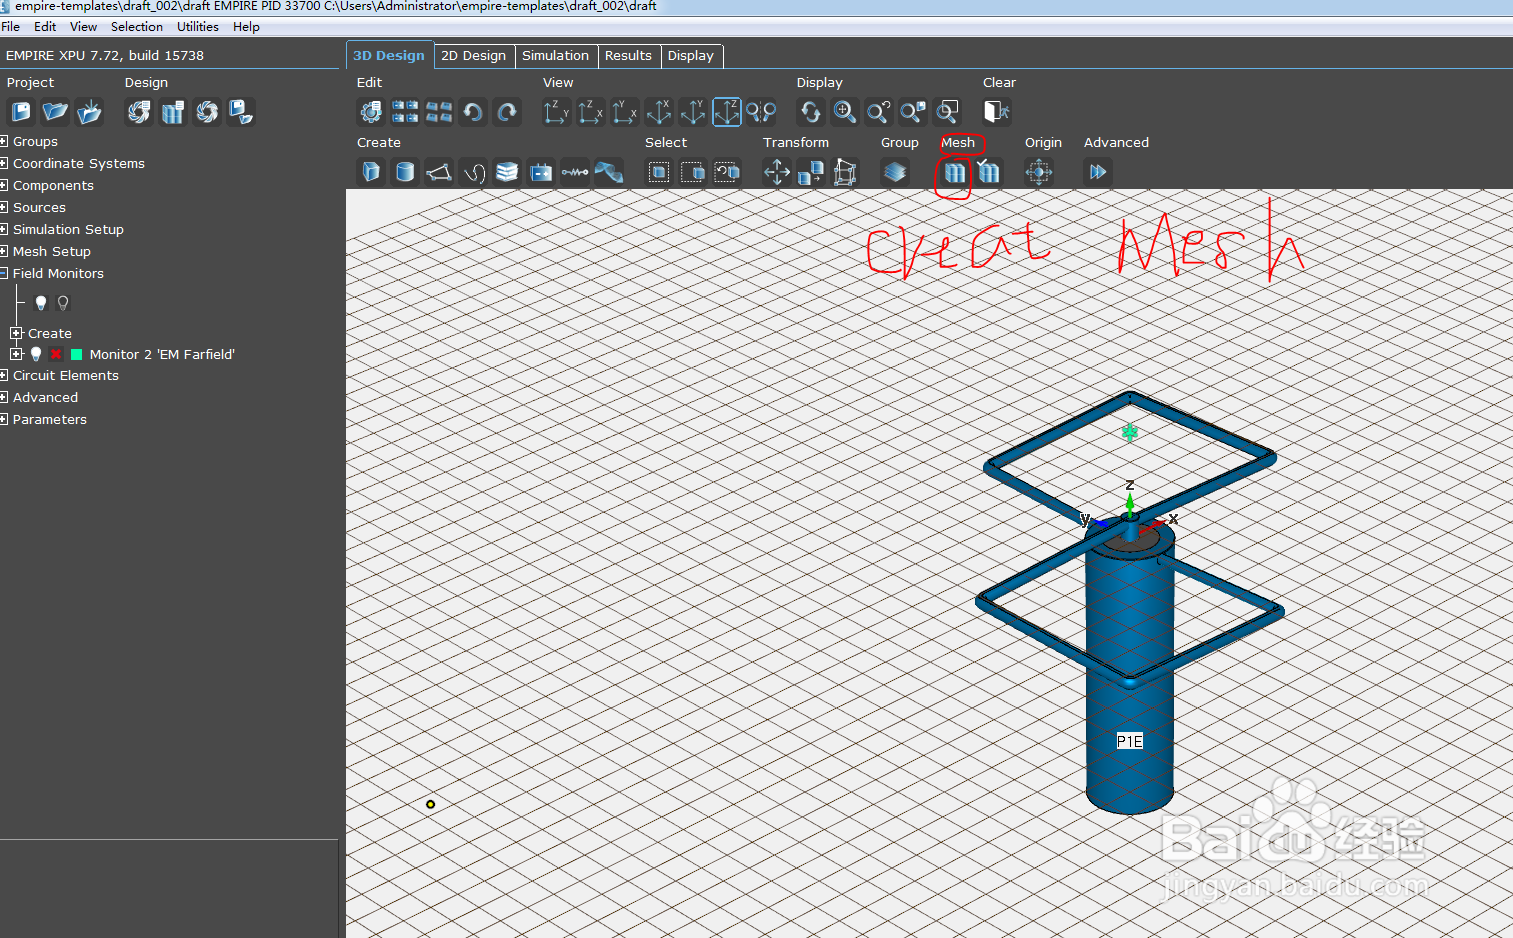Viewport: 1513px width, 938px height.
Task: Switch to the Display tab
Action: point(691,56)
